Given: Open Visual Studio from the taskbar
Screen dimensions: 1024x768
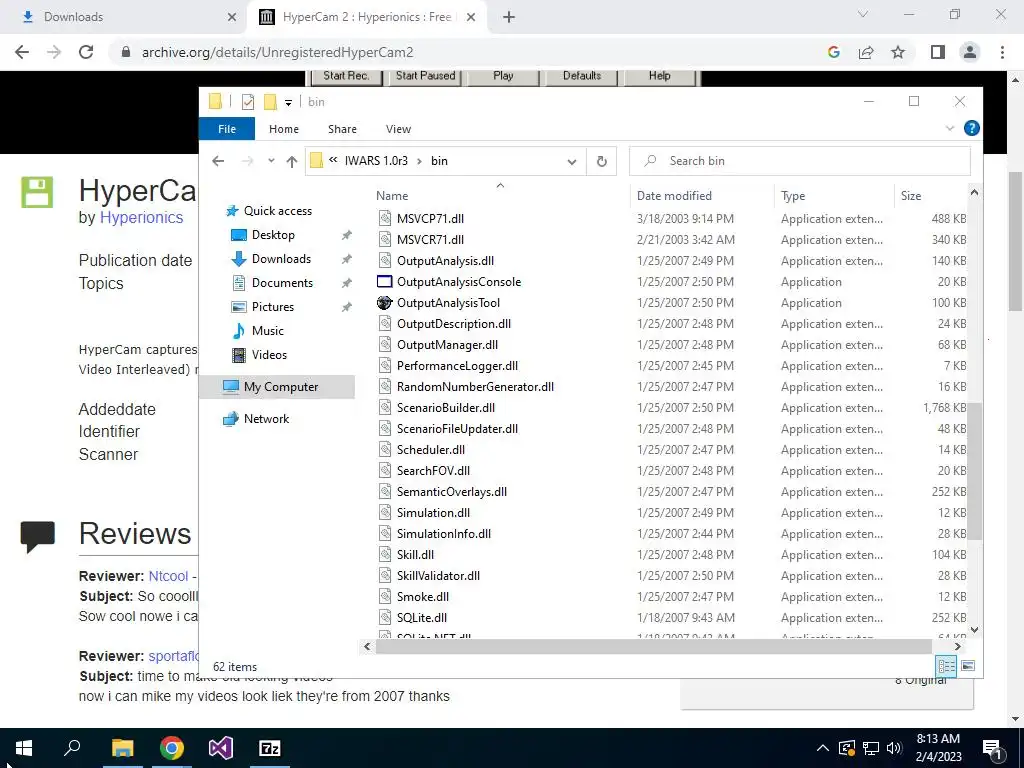Looking at the screenshot, I should click(221, 748).
